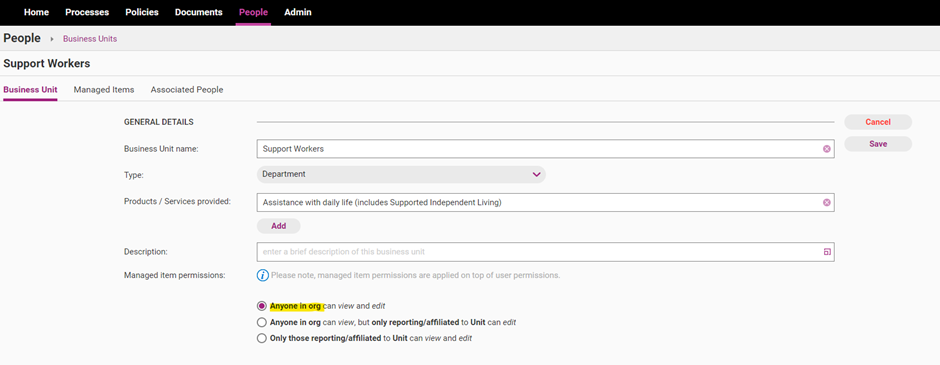The image size is (940, 365).
Task: Click the breadcrumb arrow after People
Action: pyautogui.click(x=52, y=39)
